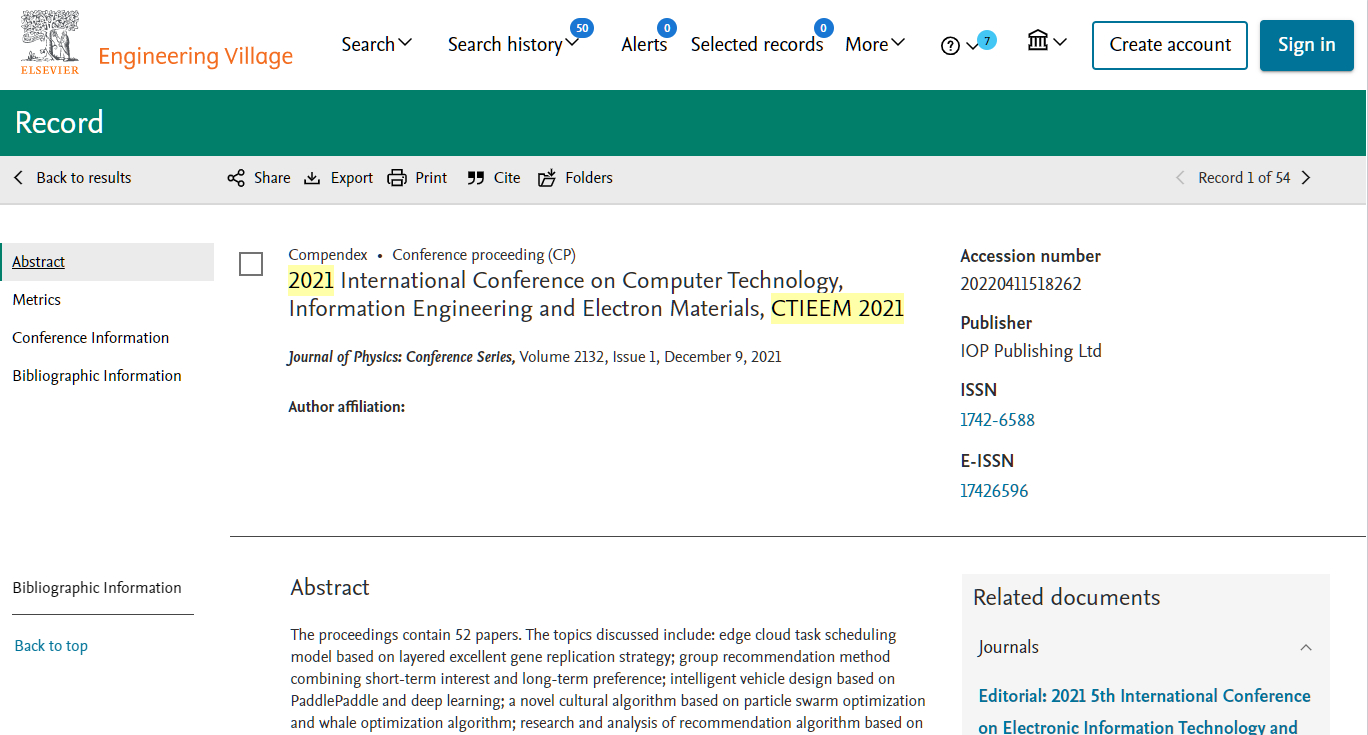Go to previous record arrow
Viewport: 1368px width, 735px height.
tap(1180, 178)
